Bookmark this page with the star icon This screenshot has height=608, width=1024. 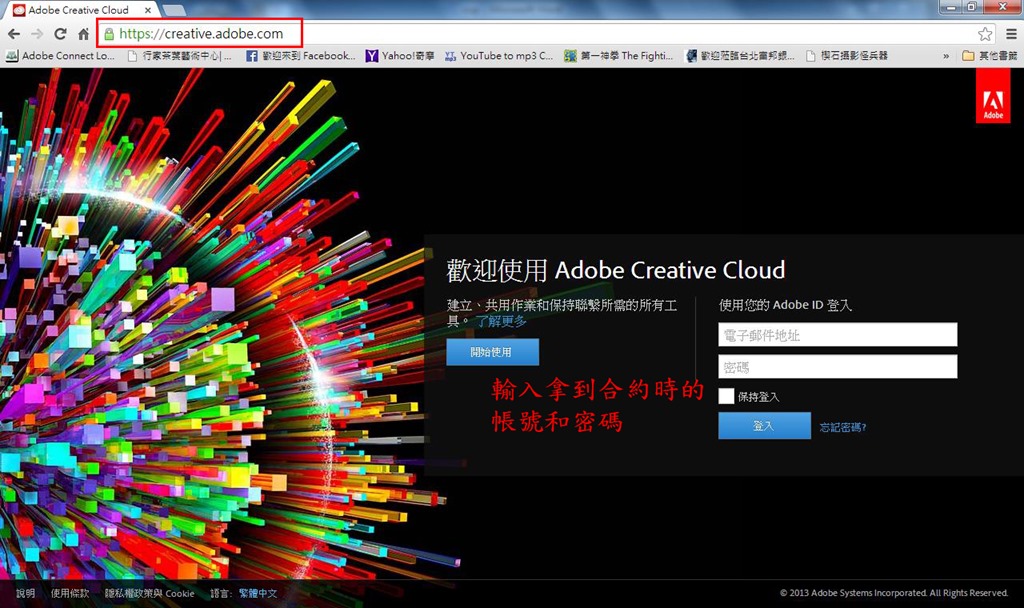click(x=985, y=34)
